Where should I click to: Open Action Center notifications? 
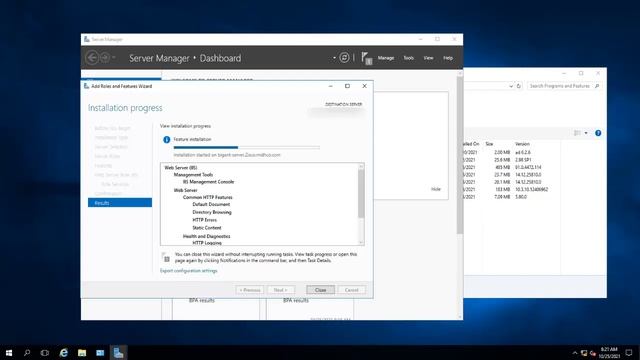629,353
